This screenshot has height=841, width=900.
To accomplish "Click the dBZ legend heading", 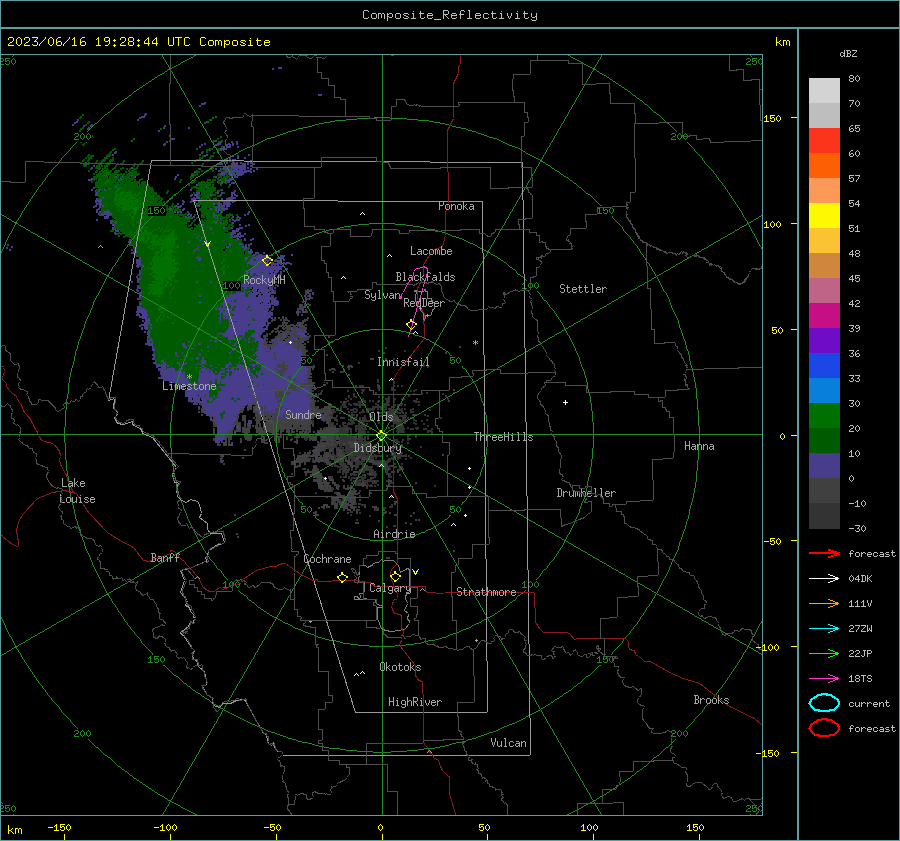I will click(x=848, y=53).
